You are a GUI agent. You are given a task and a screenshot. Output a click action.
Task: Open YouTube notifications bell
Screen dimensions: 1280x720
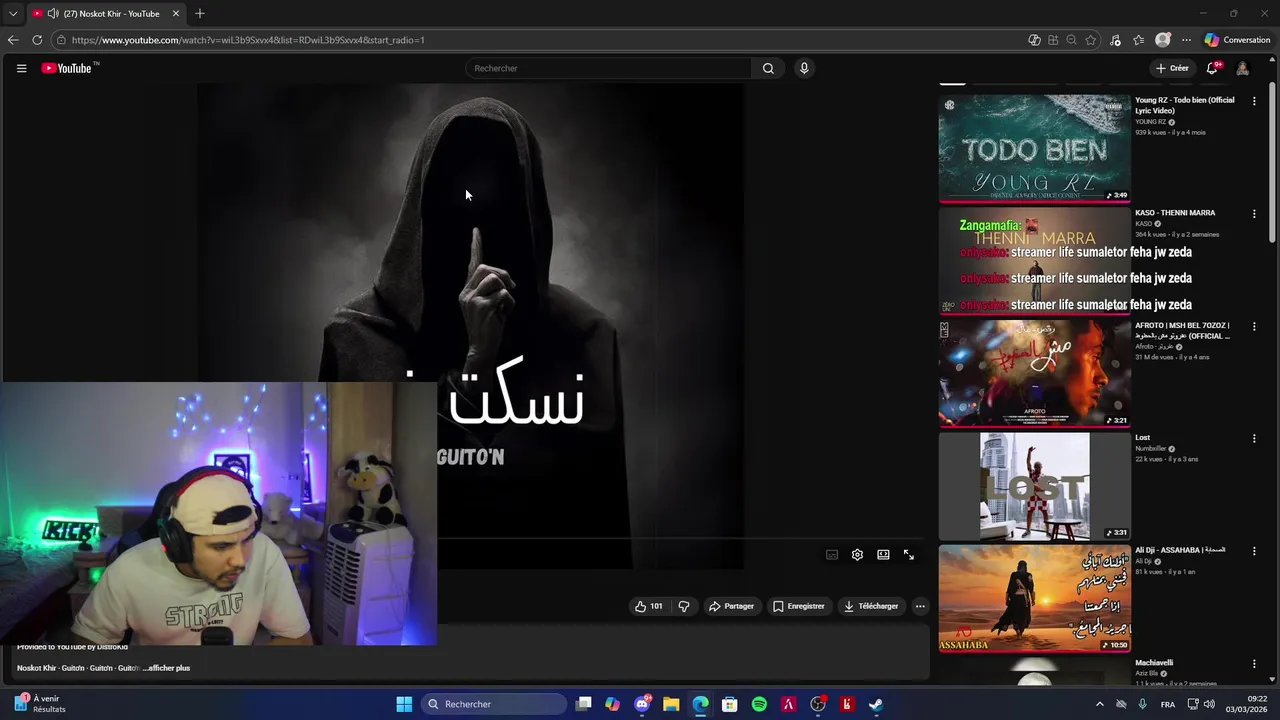[1212, 68]
